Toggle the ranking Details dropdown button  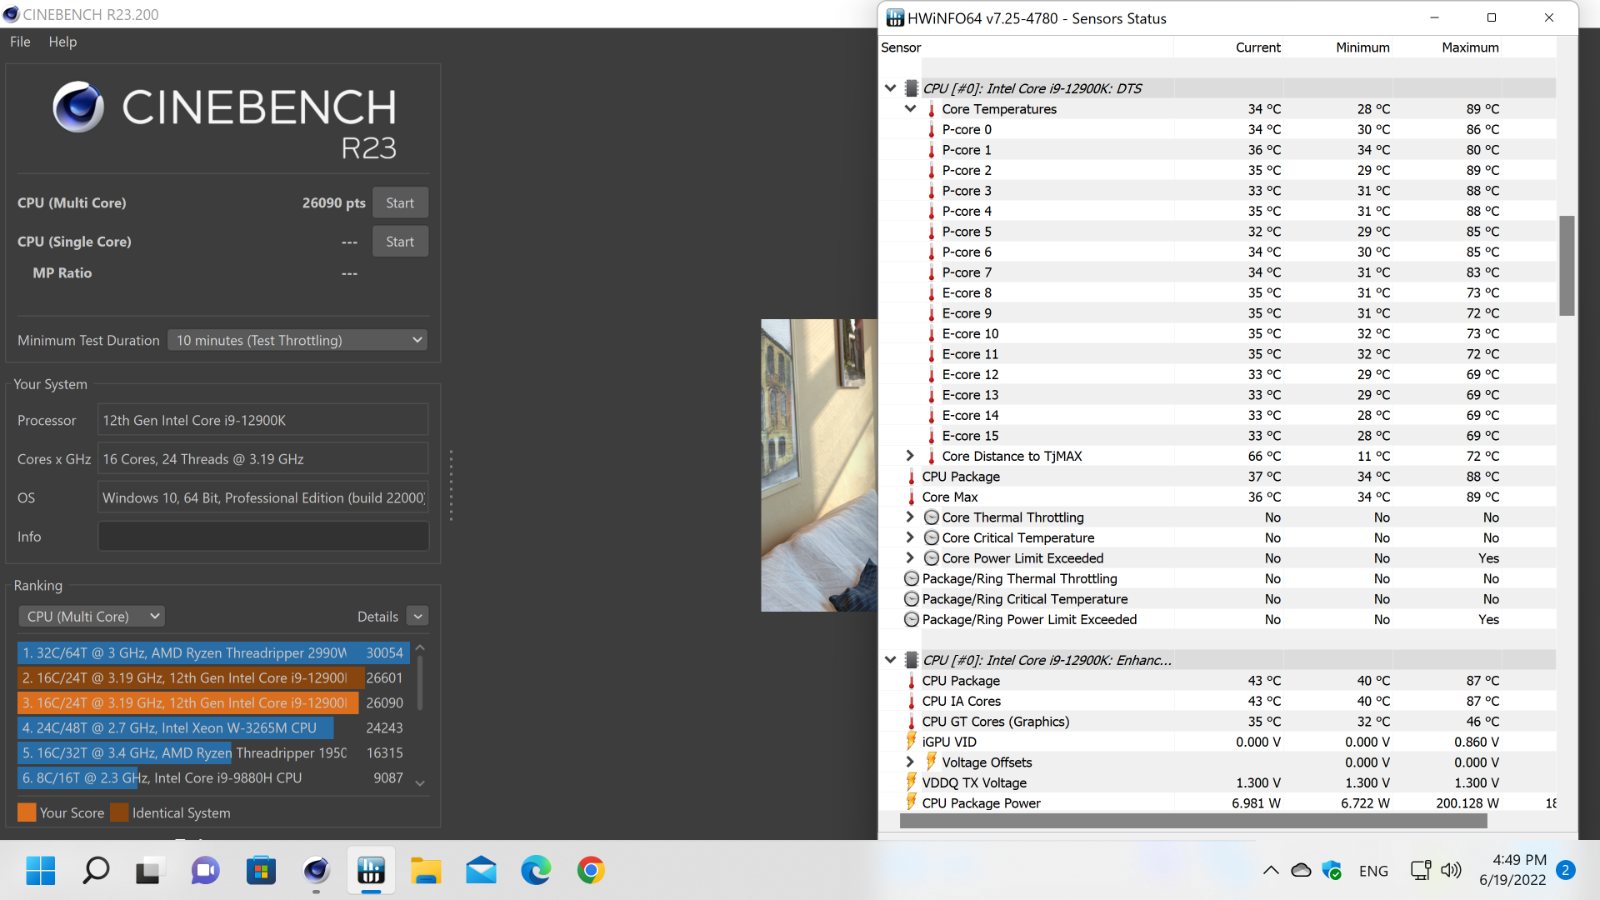[x=418, y=616]
